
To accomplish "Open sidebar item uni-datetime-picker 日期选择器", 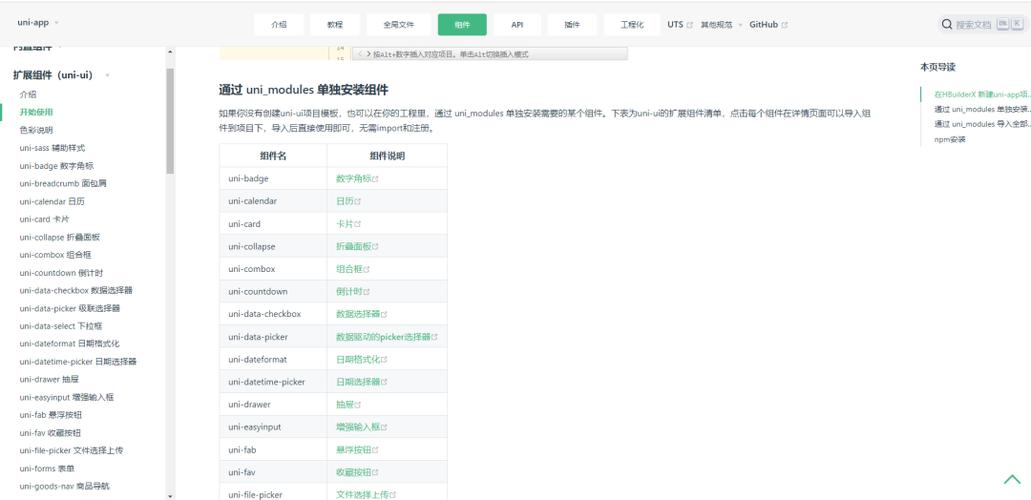I will (x=78, y=361).
